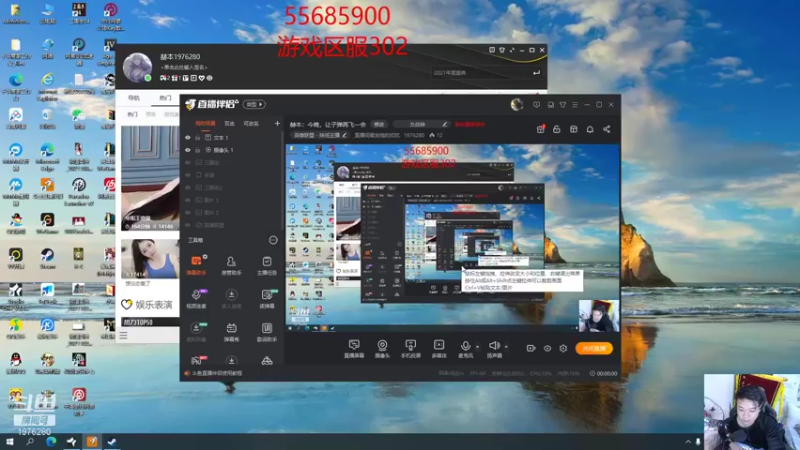
Task: Click the unlock padlock icon in top toolbar
Action: [x=557, y=129]
